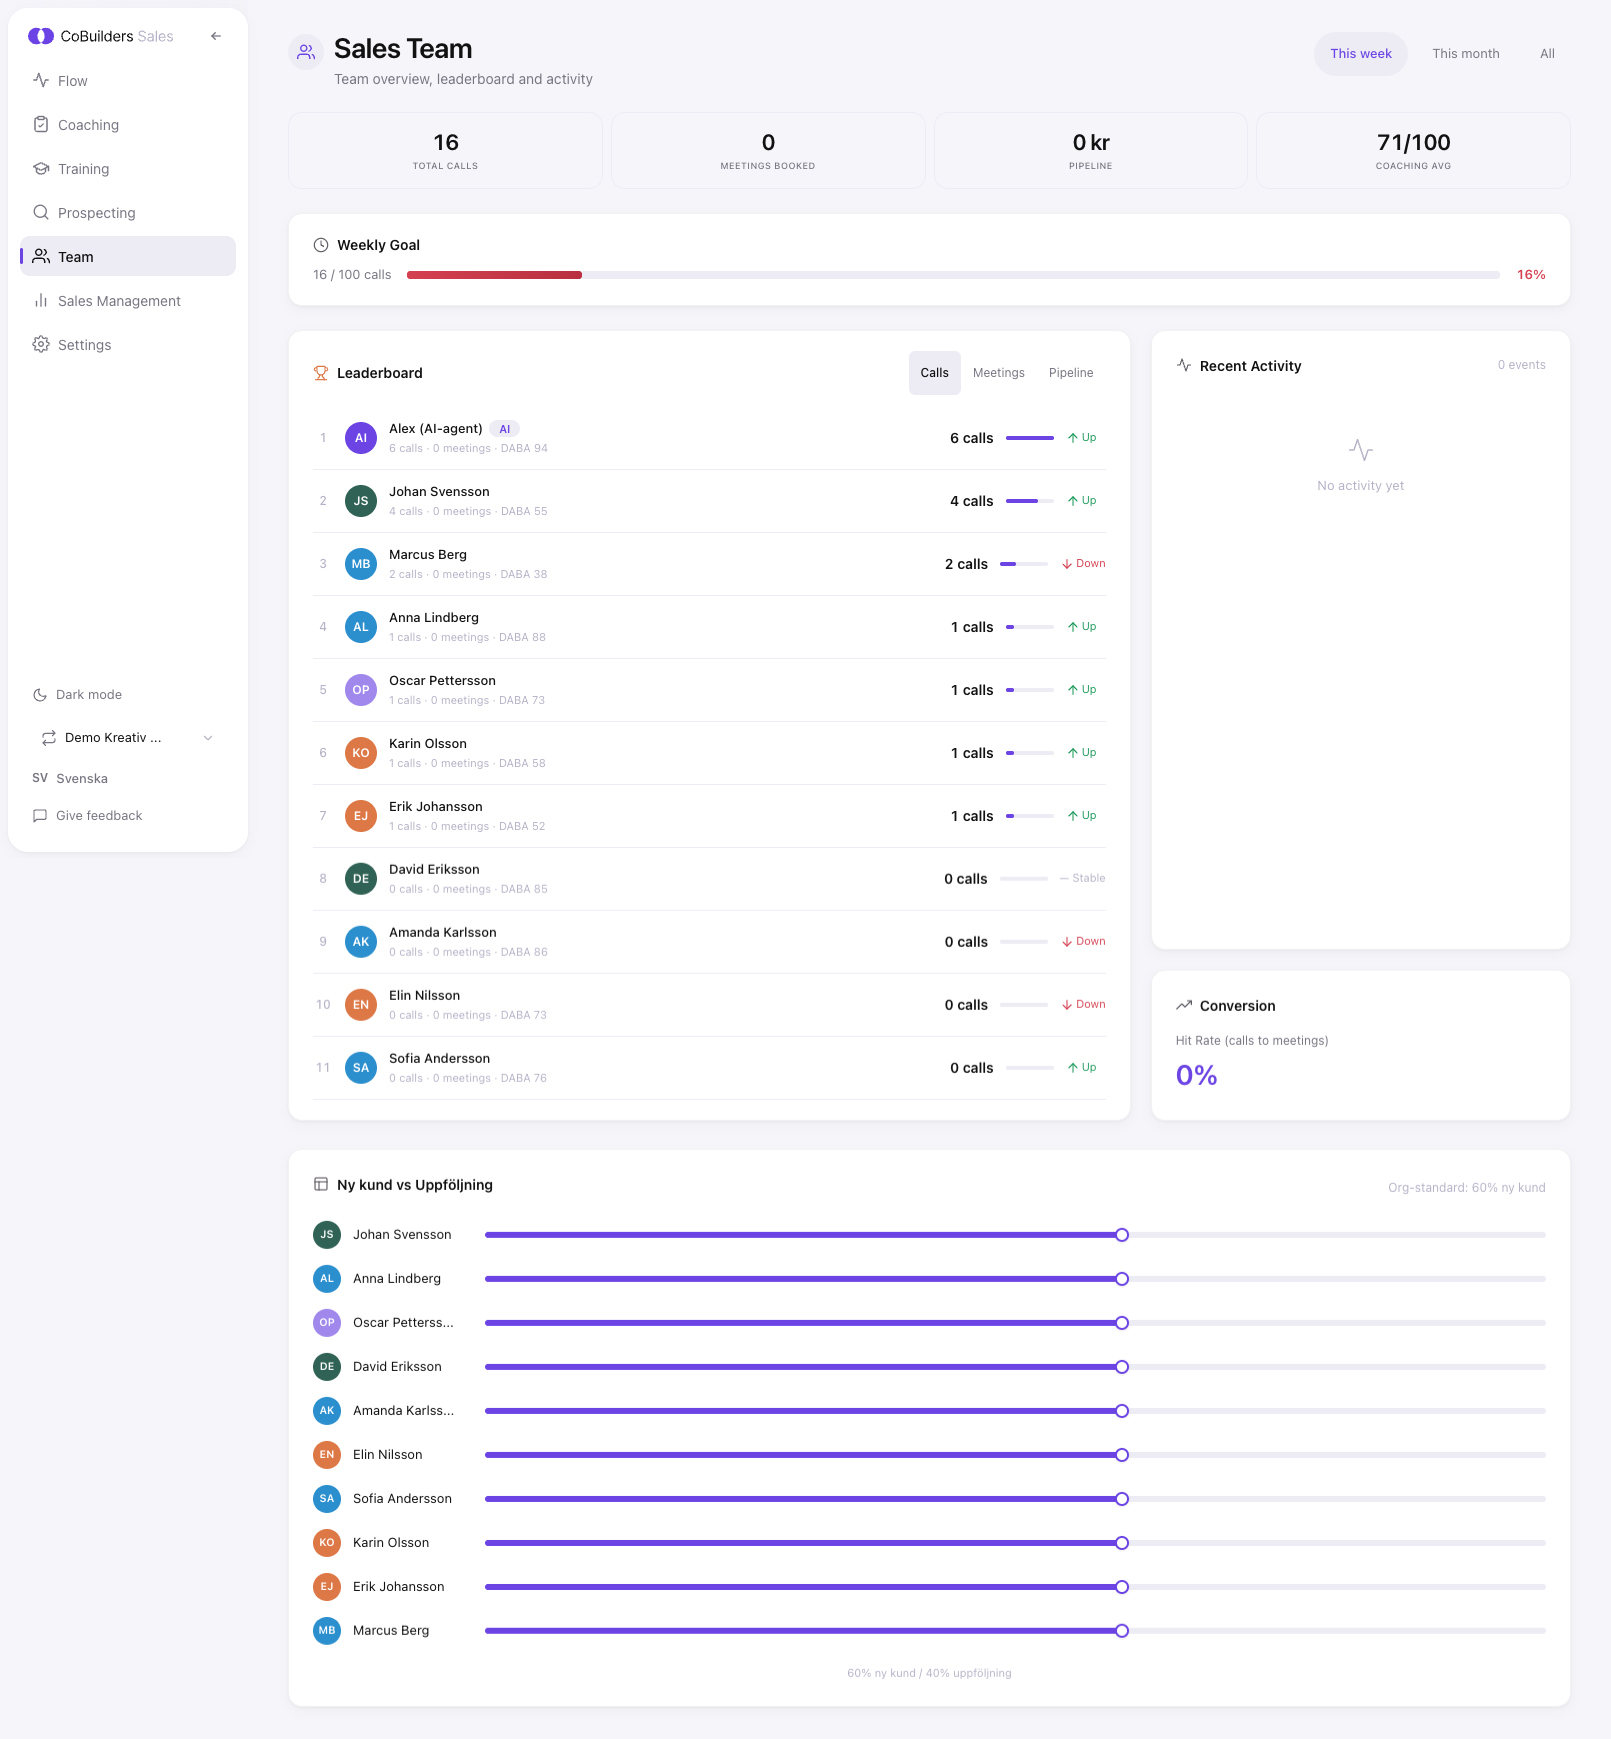Viewport: 1611px width, 1739px height.
Task: Switch leaderboard to the Pipeline tab
Action: [x=1070, y=372]
